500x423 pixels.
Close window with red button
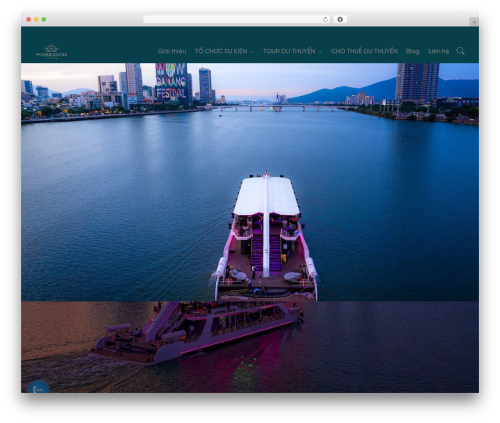(x=29, y=19)
